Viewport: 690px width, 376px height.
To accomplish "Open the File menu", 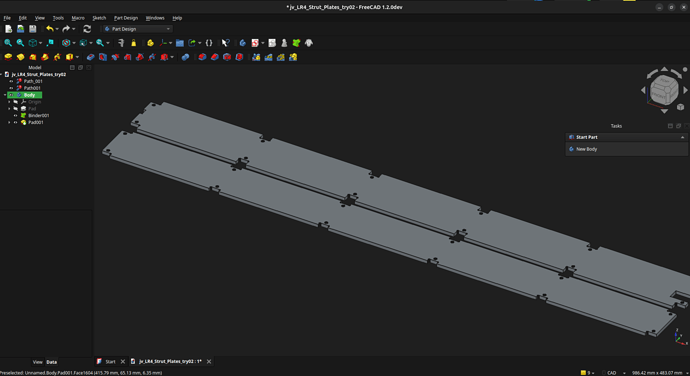I will [x=7, y=18].
